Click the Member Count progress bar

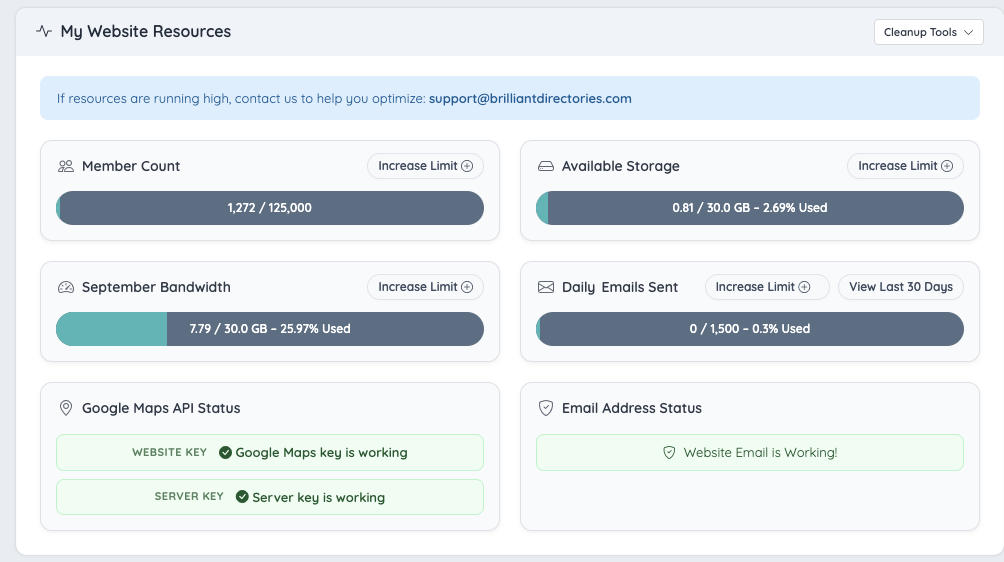click(270, 208)
